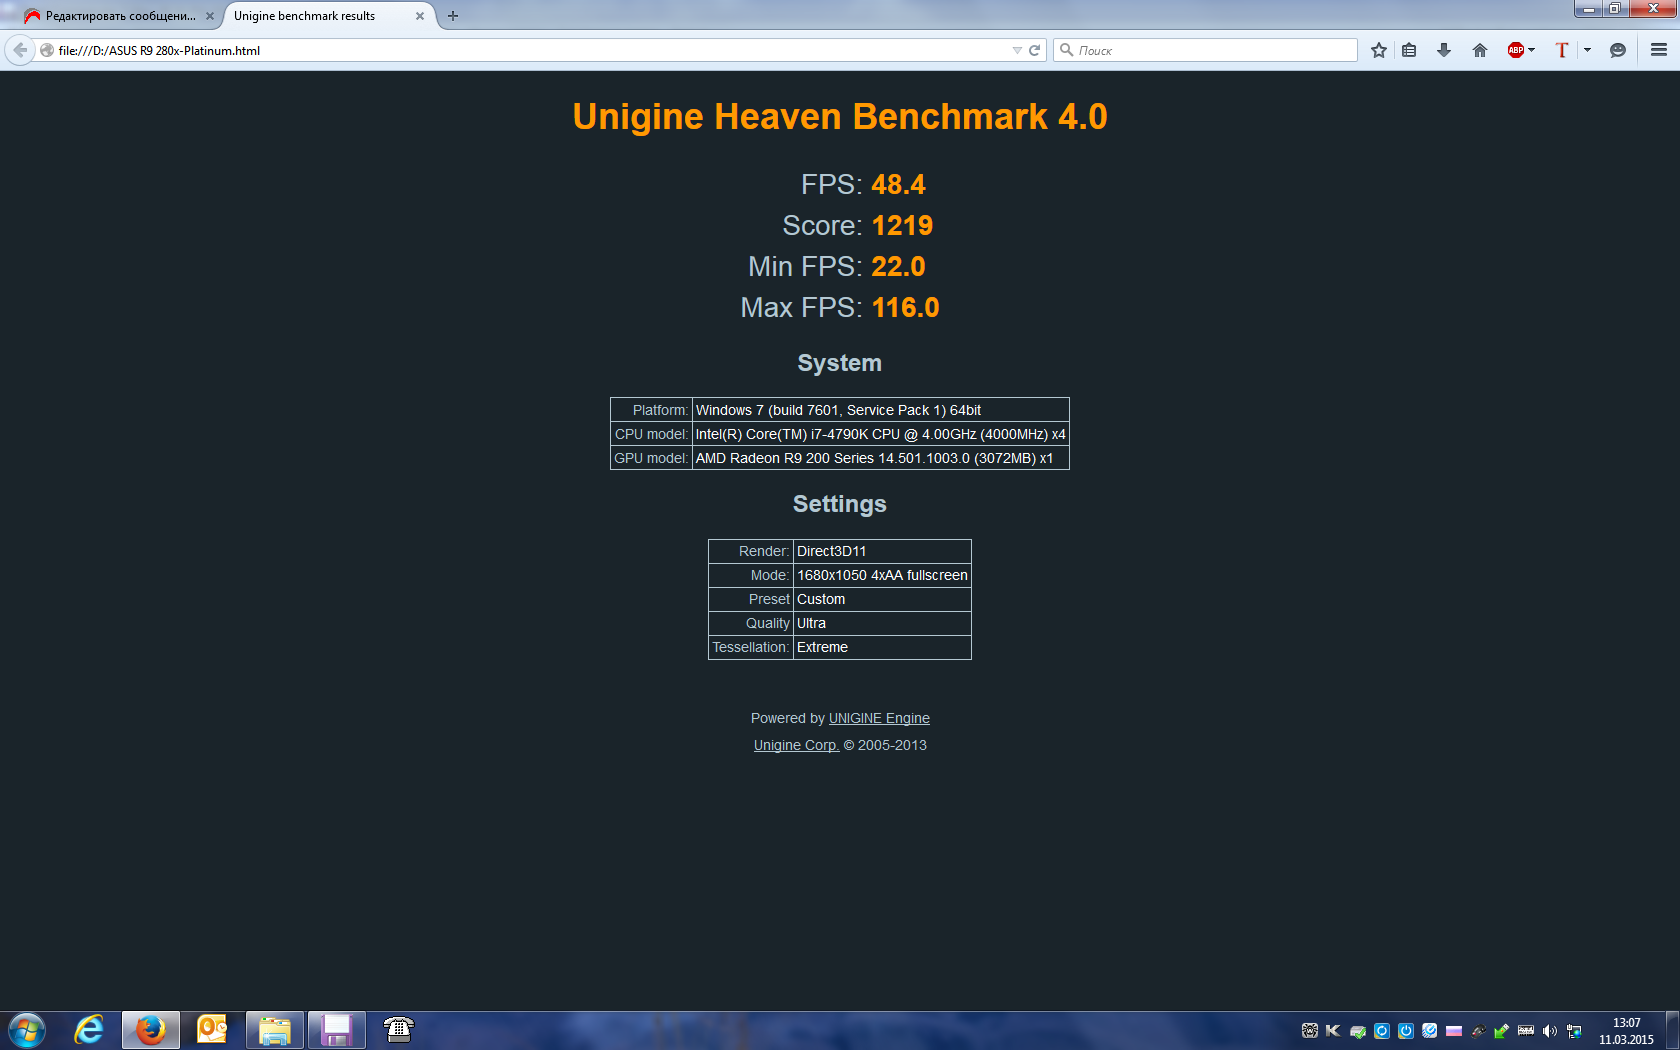Open the downloads arrow icon
Viewport: 1680px width, 1050px height.
click(1444, 50)
